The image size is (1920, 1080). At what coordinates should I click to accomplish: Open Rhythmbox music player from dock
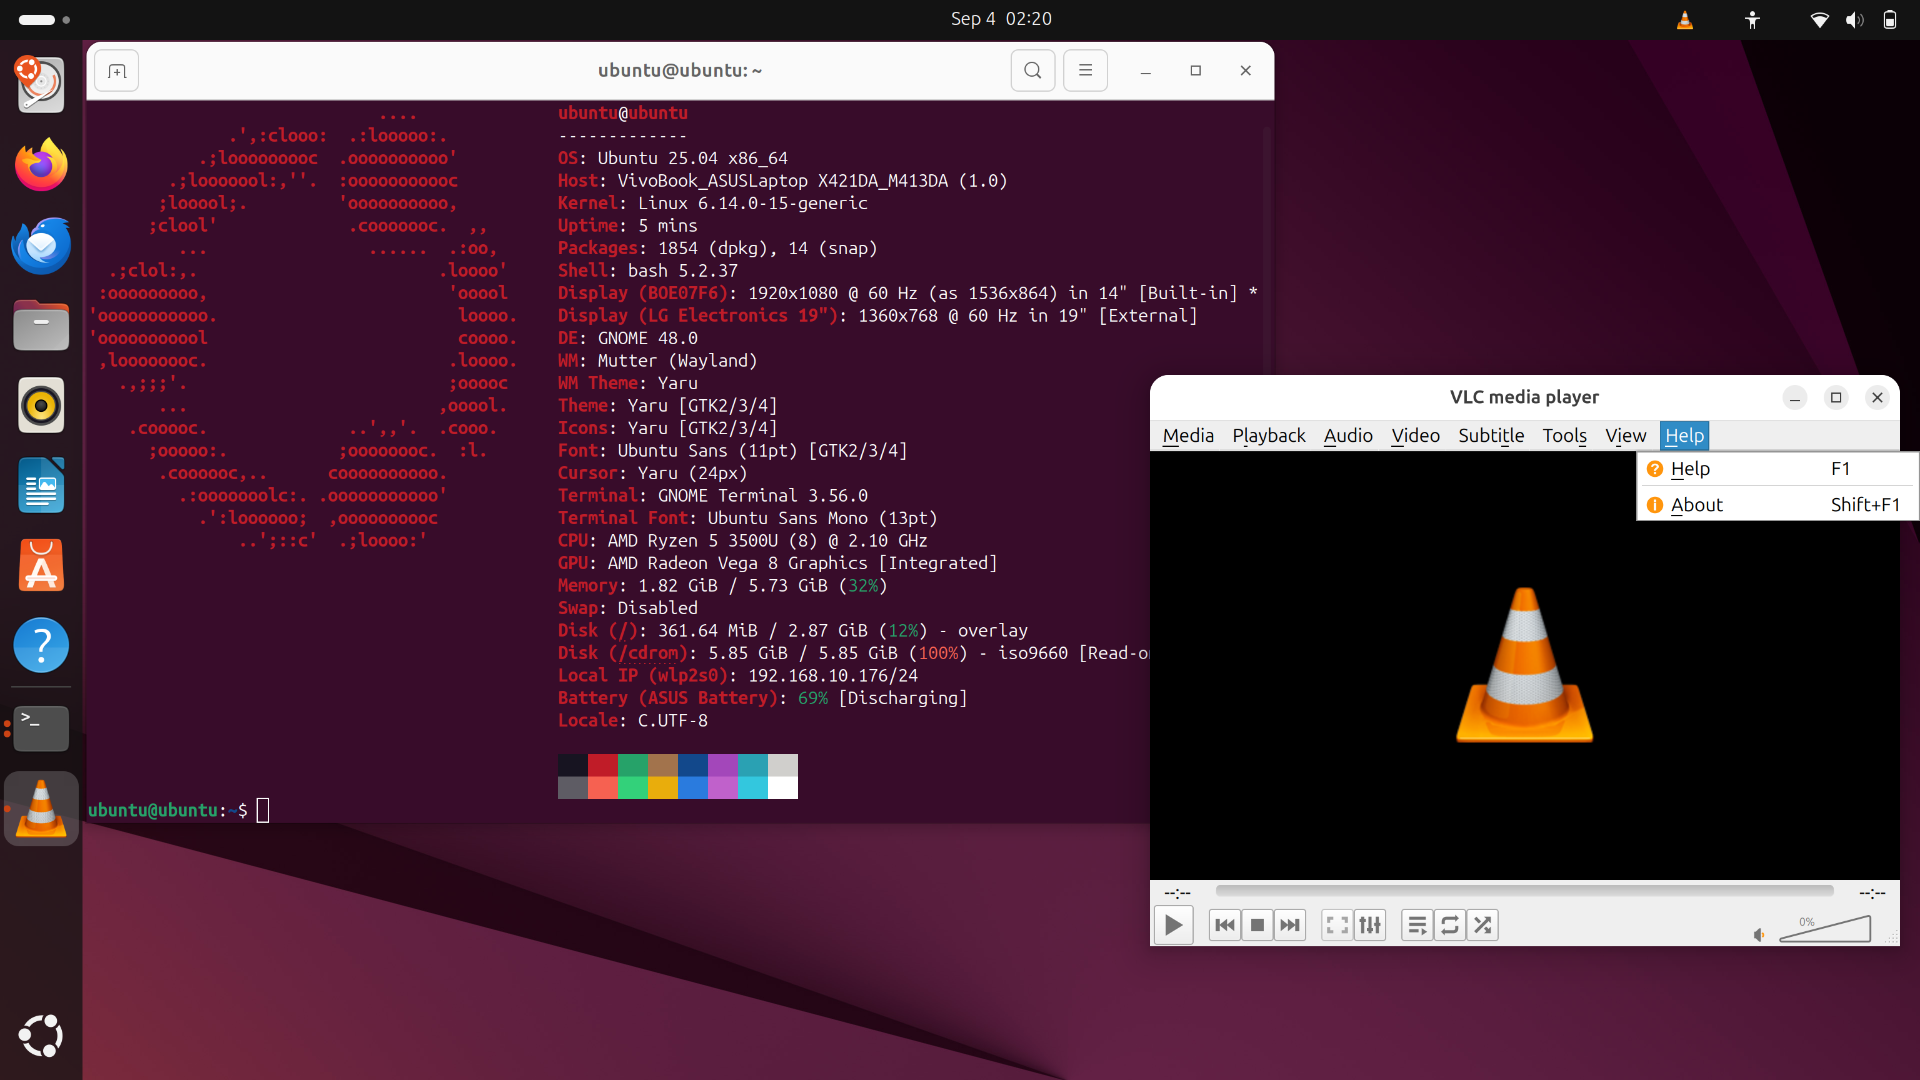(x=41, y=405)
